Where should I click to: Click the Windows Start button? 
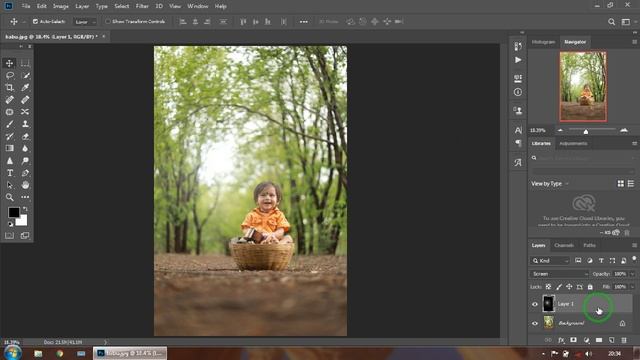pyautogui.click(x=12, y=352)
